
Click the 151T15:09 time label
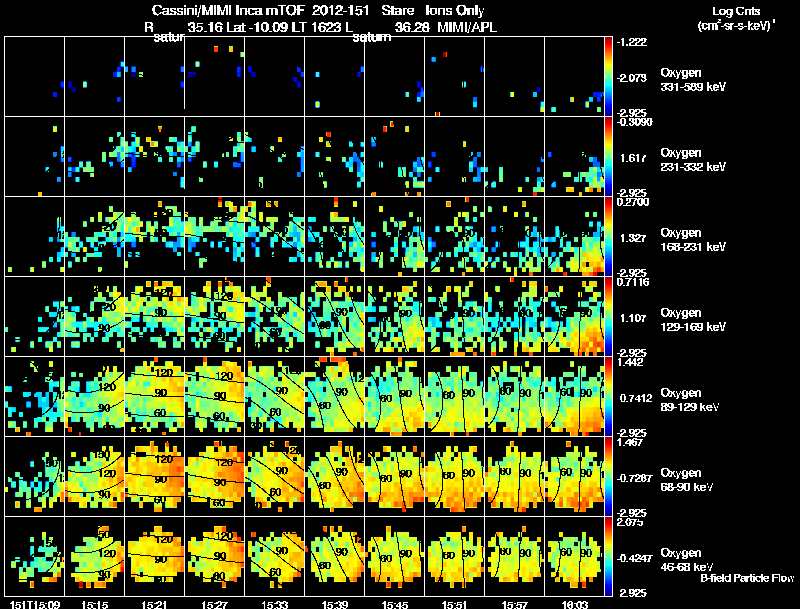(35, 604)
